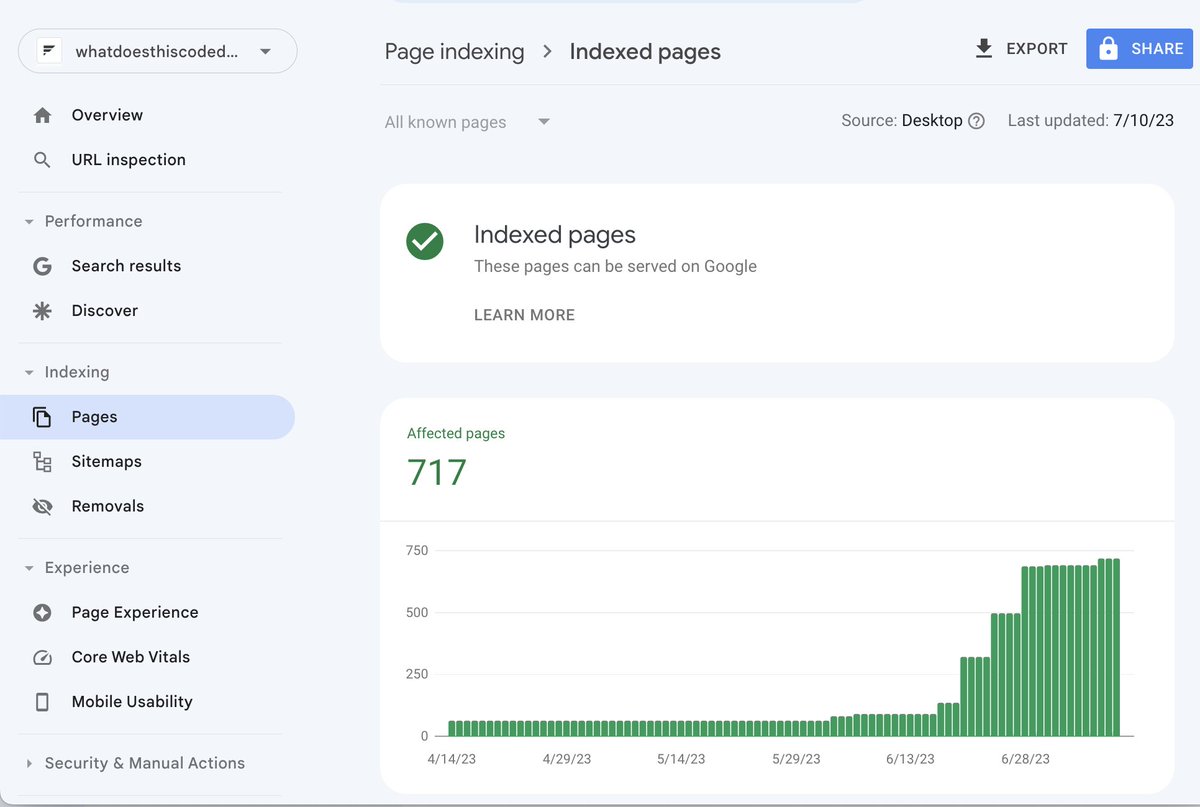1200x807 pixels.
Task: Collapse the Performance section
Action: 29,222
